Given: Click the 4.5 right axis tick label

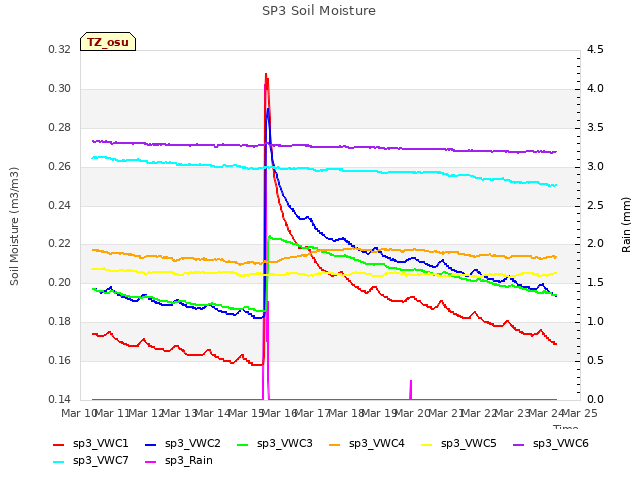Looking at the screenshot, I should (595, 49).
